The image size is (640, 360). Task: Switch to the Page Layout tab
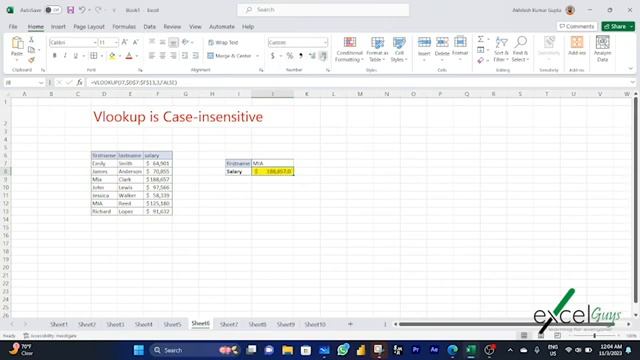89,27
